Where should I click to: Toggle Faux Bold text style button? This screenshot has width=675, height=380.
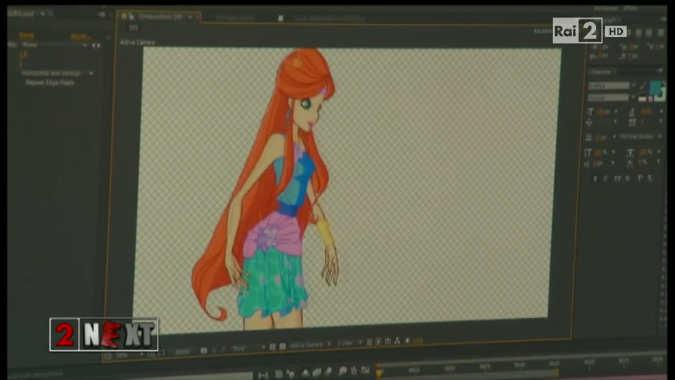[x=595, y=179]
